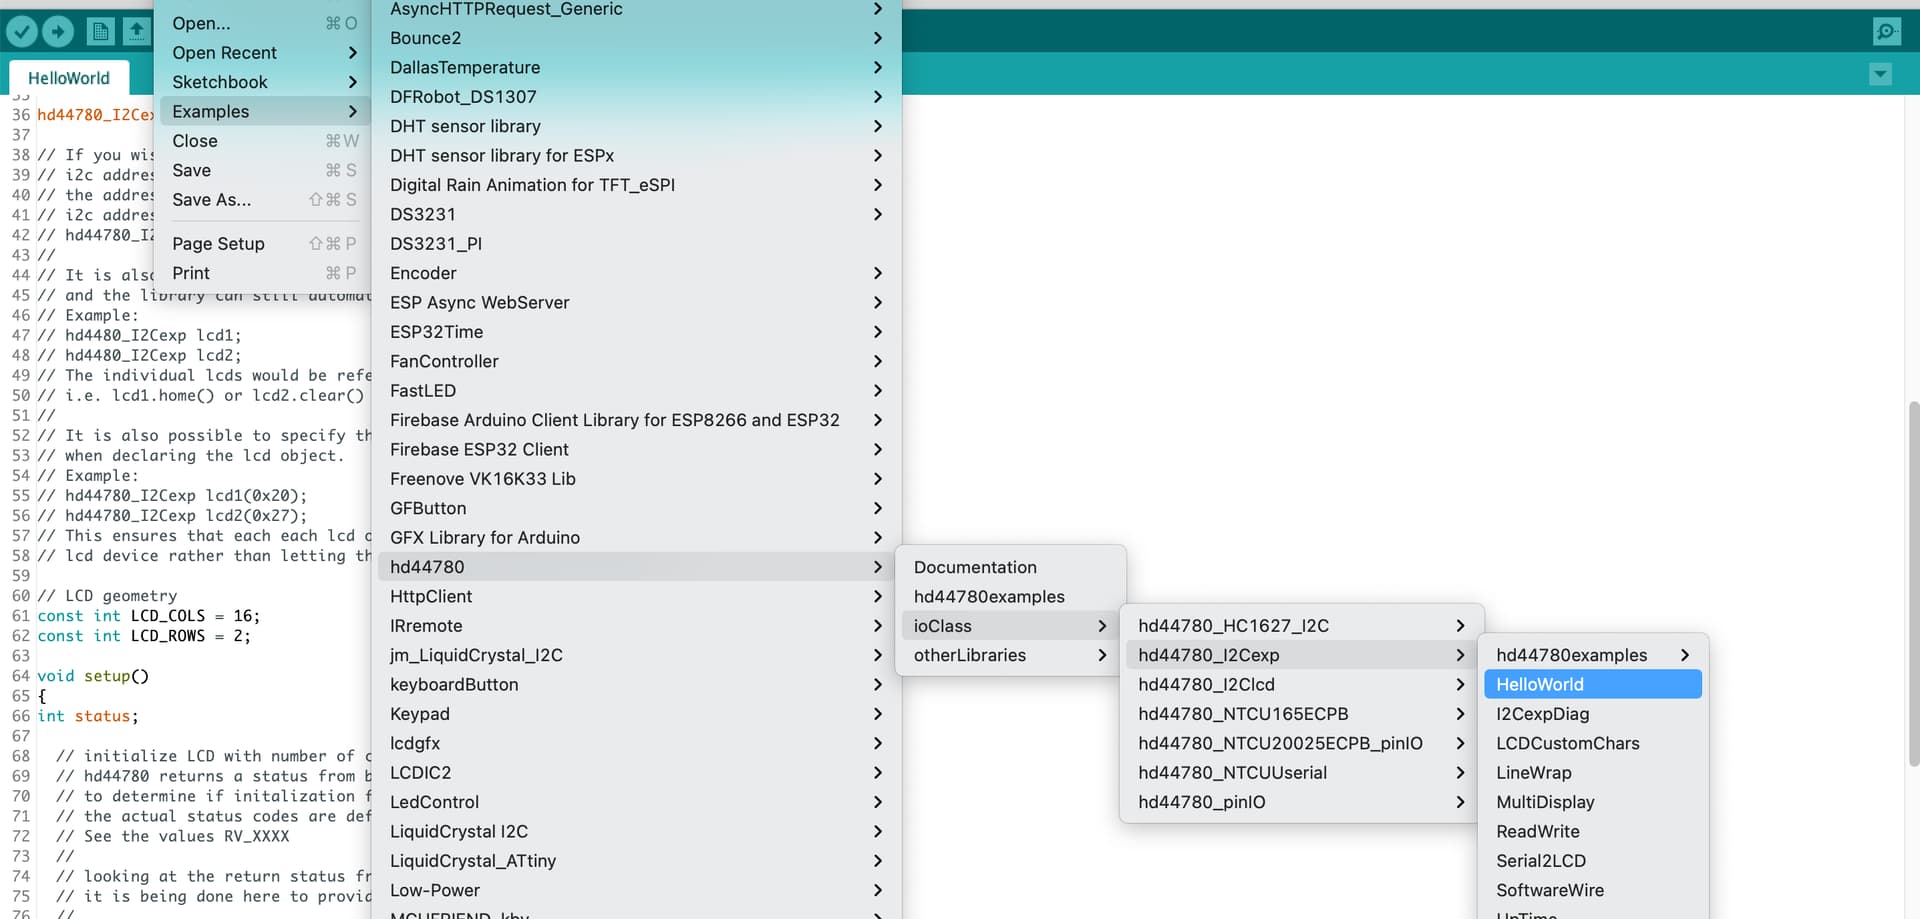Expand the Low-Power examples submenu
Viewport: 1920px width, 919px height.
636,891
